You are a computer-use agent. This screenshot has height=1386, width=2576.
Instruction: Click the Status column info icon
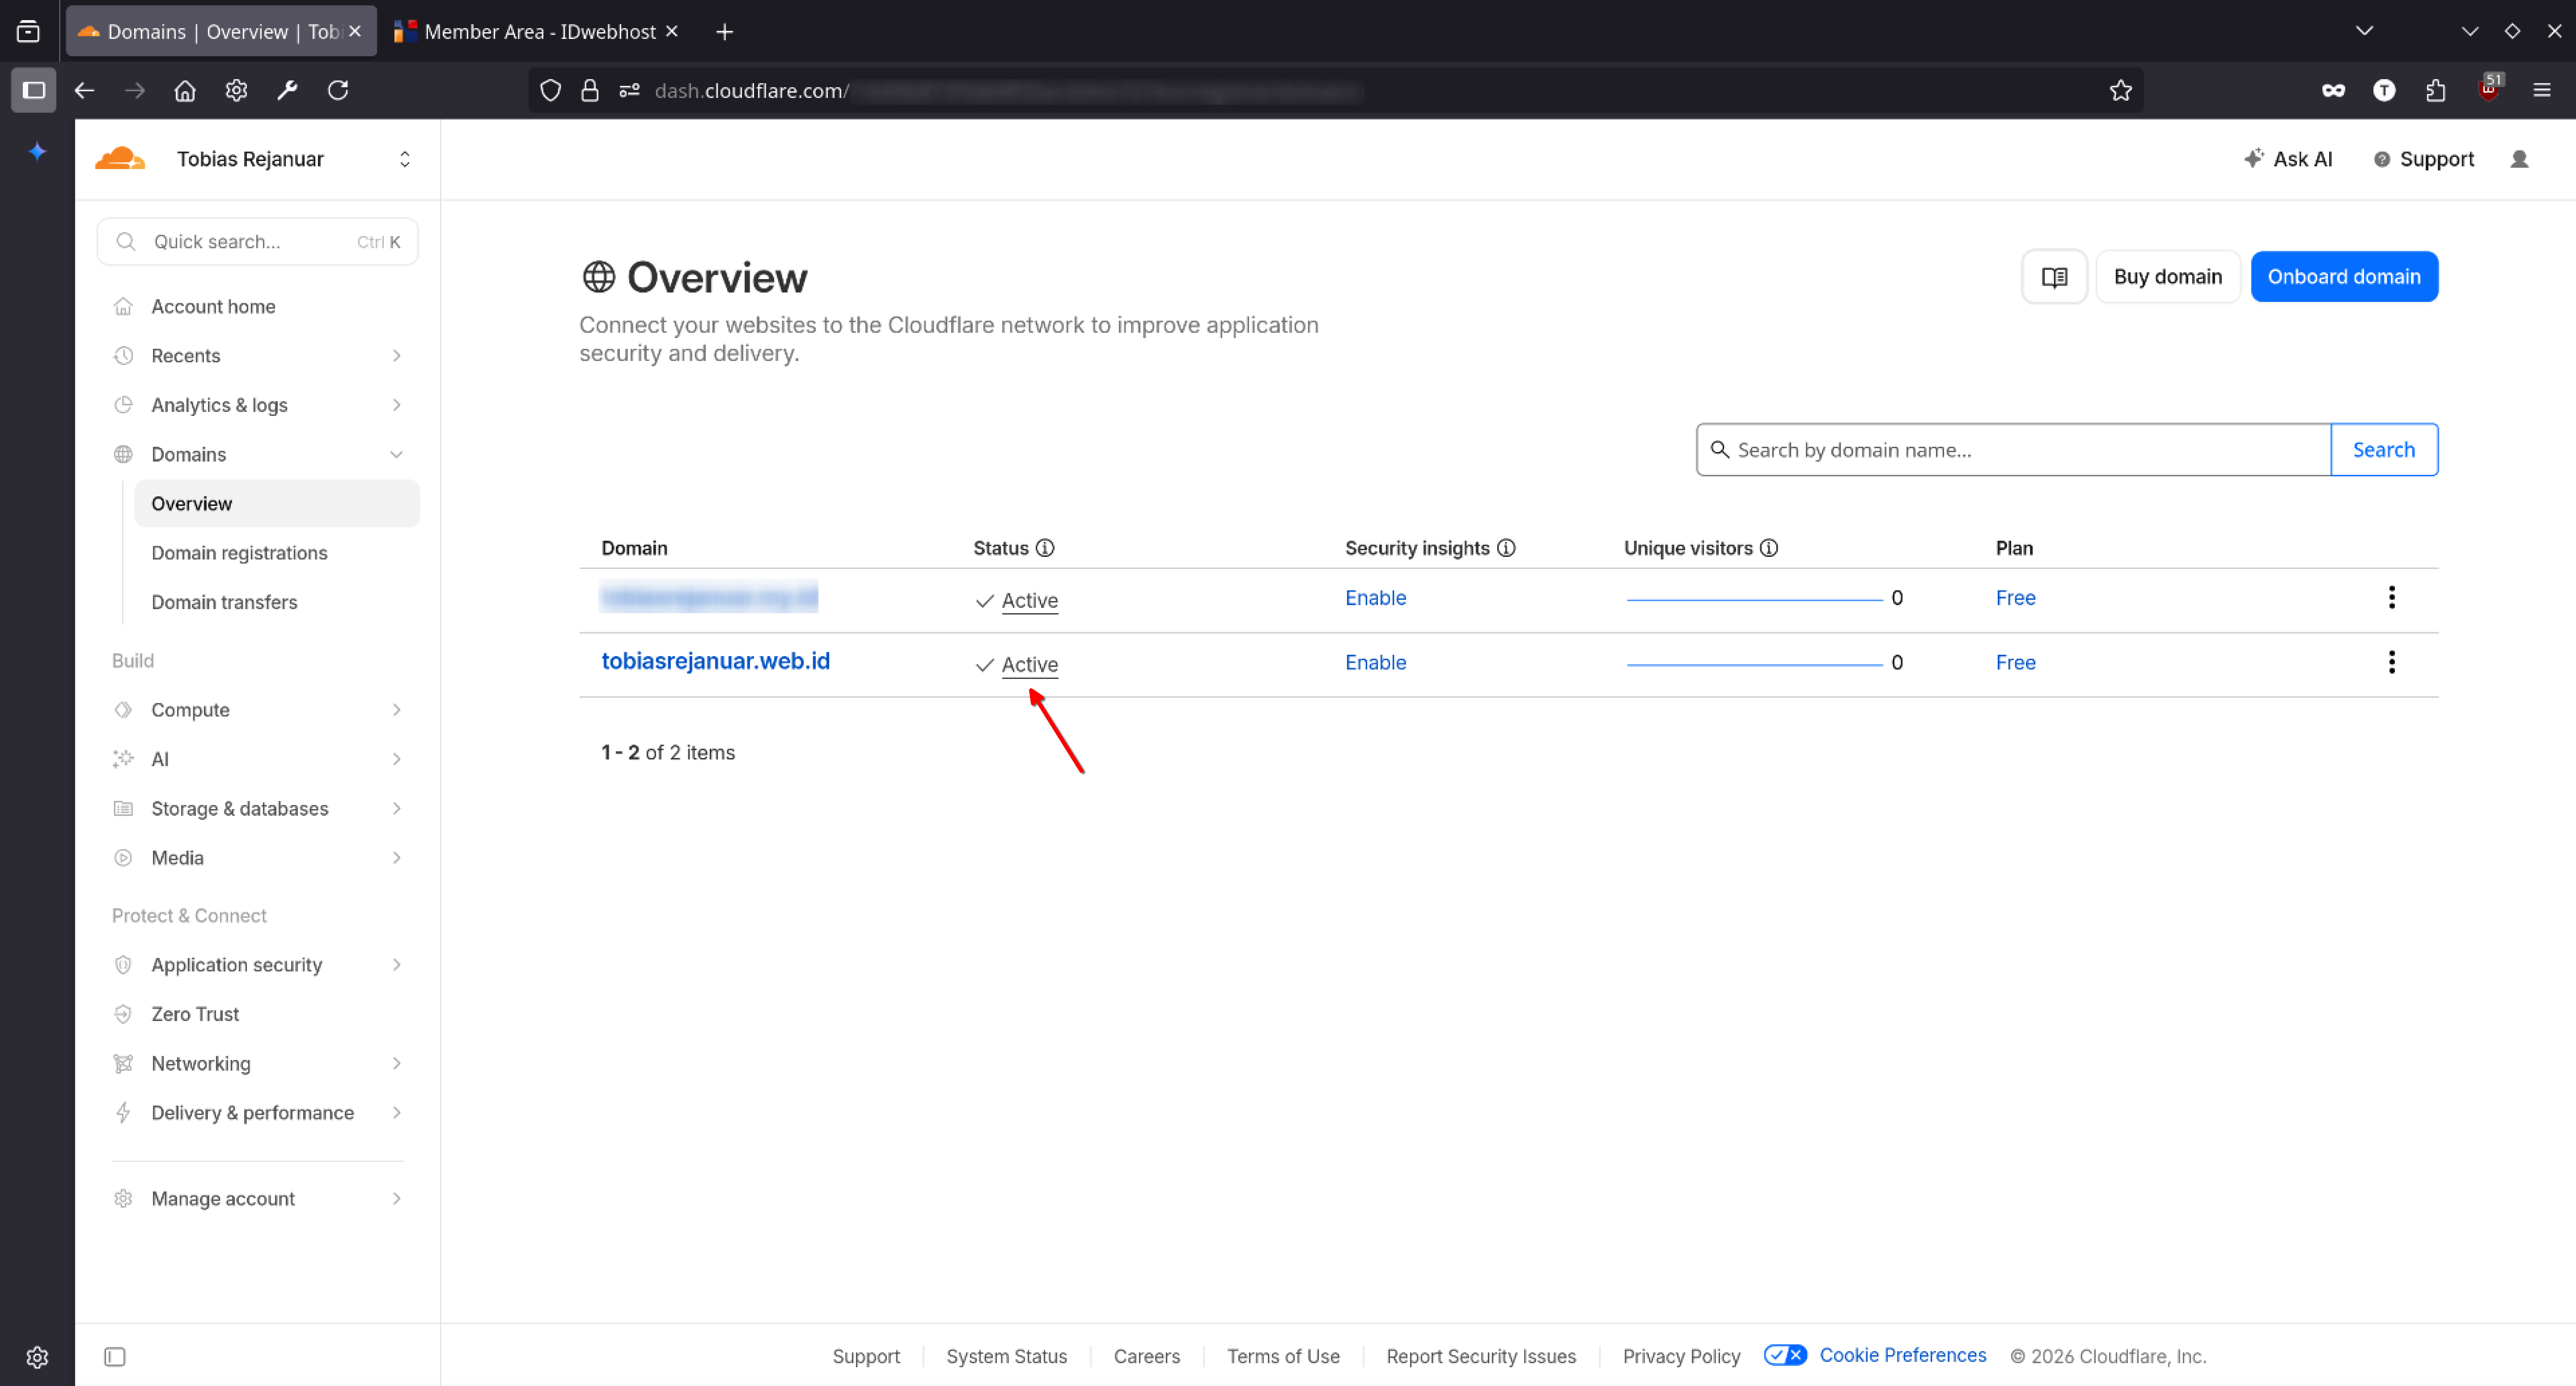(1045, 548)
